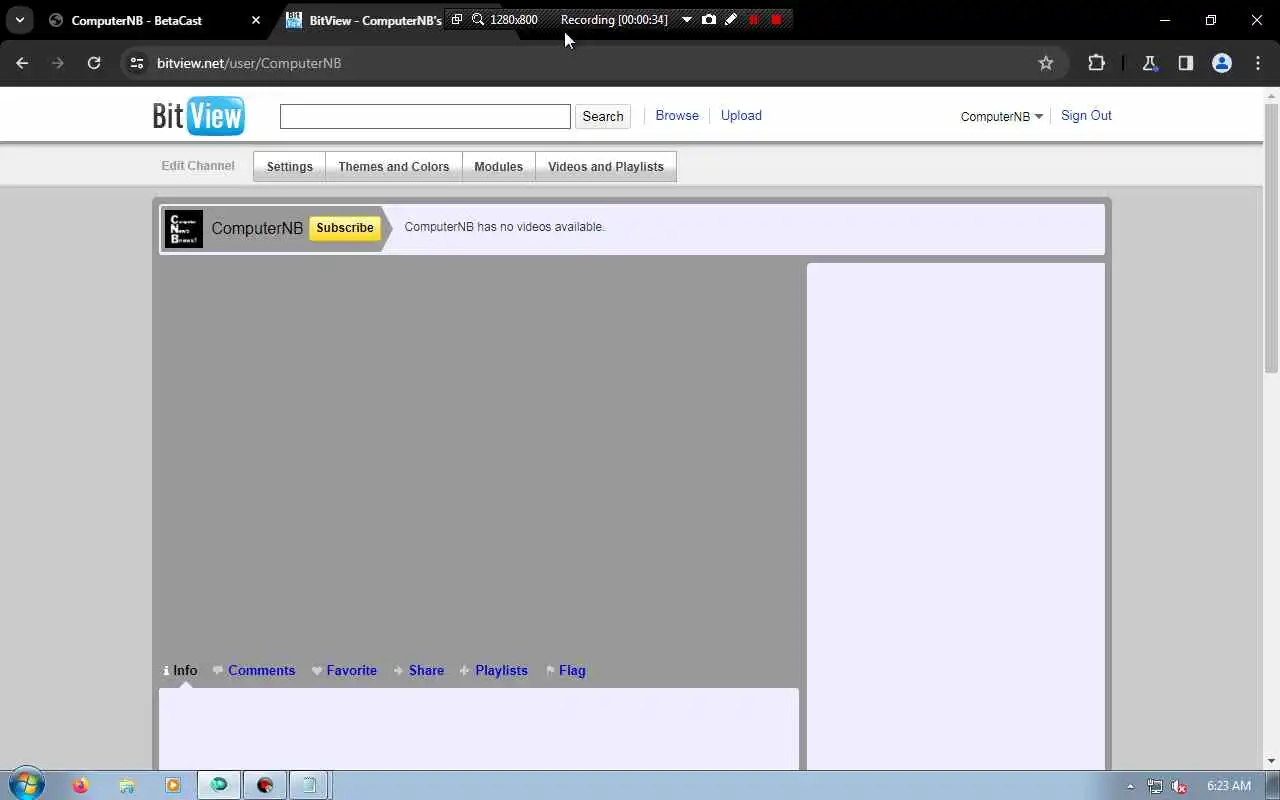Select the Info tab below player

click(x=181, y=671)
